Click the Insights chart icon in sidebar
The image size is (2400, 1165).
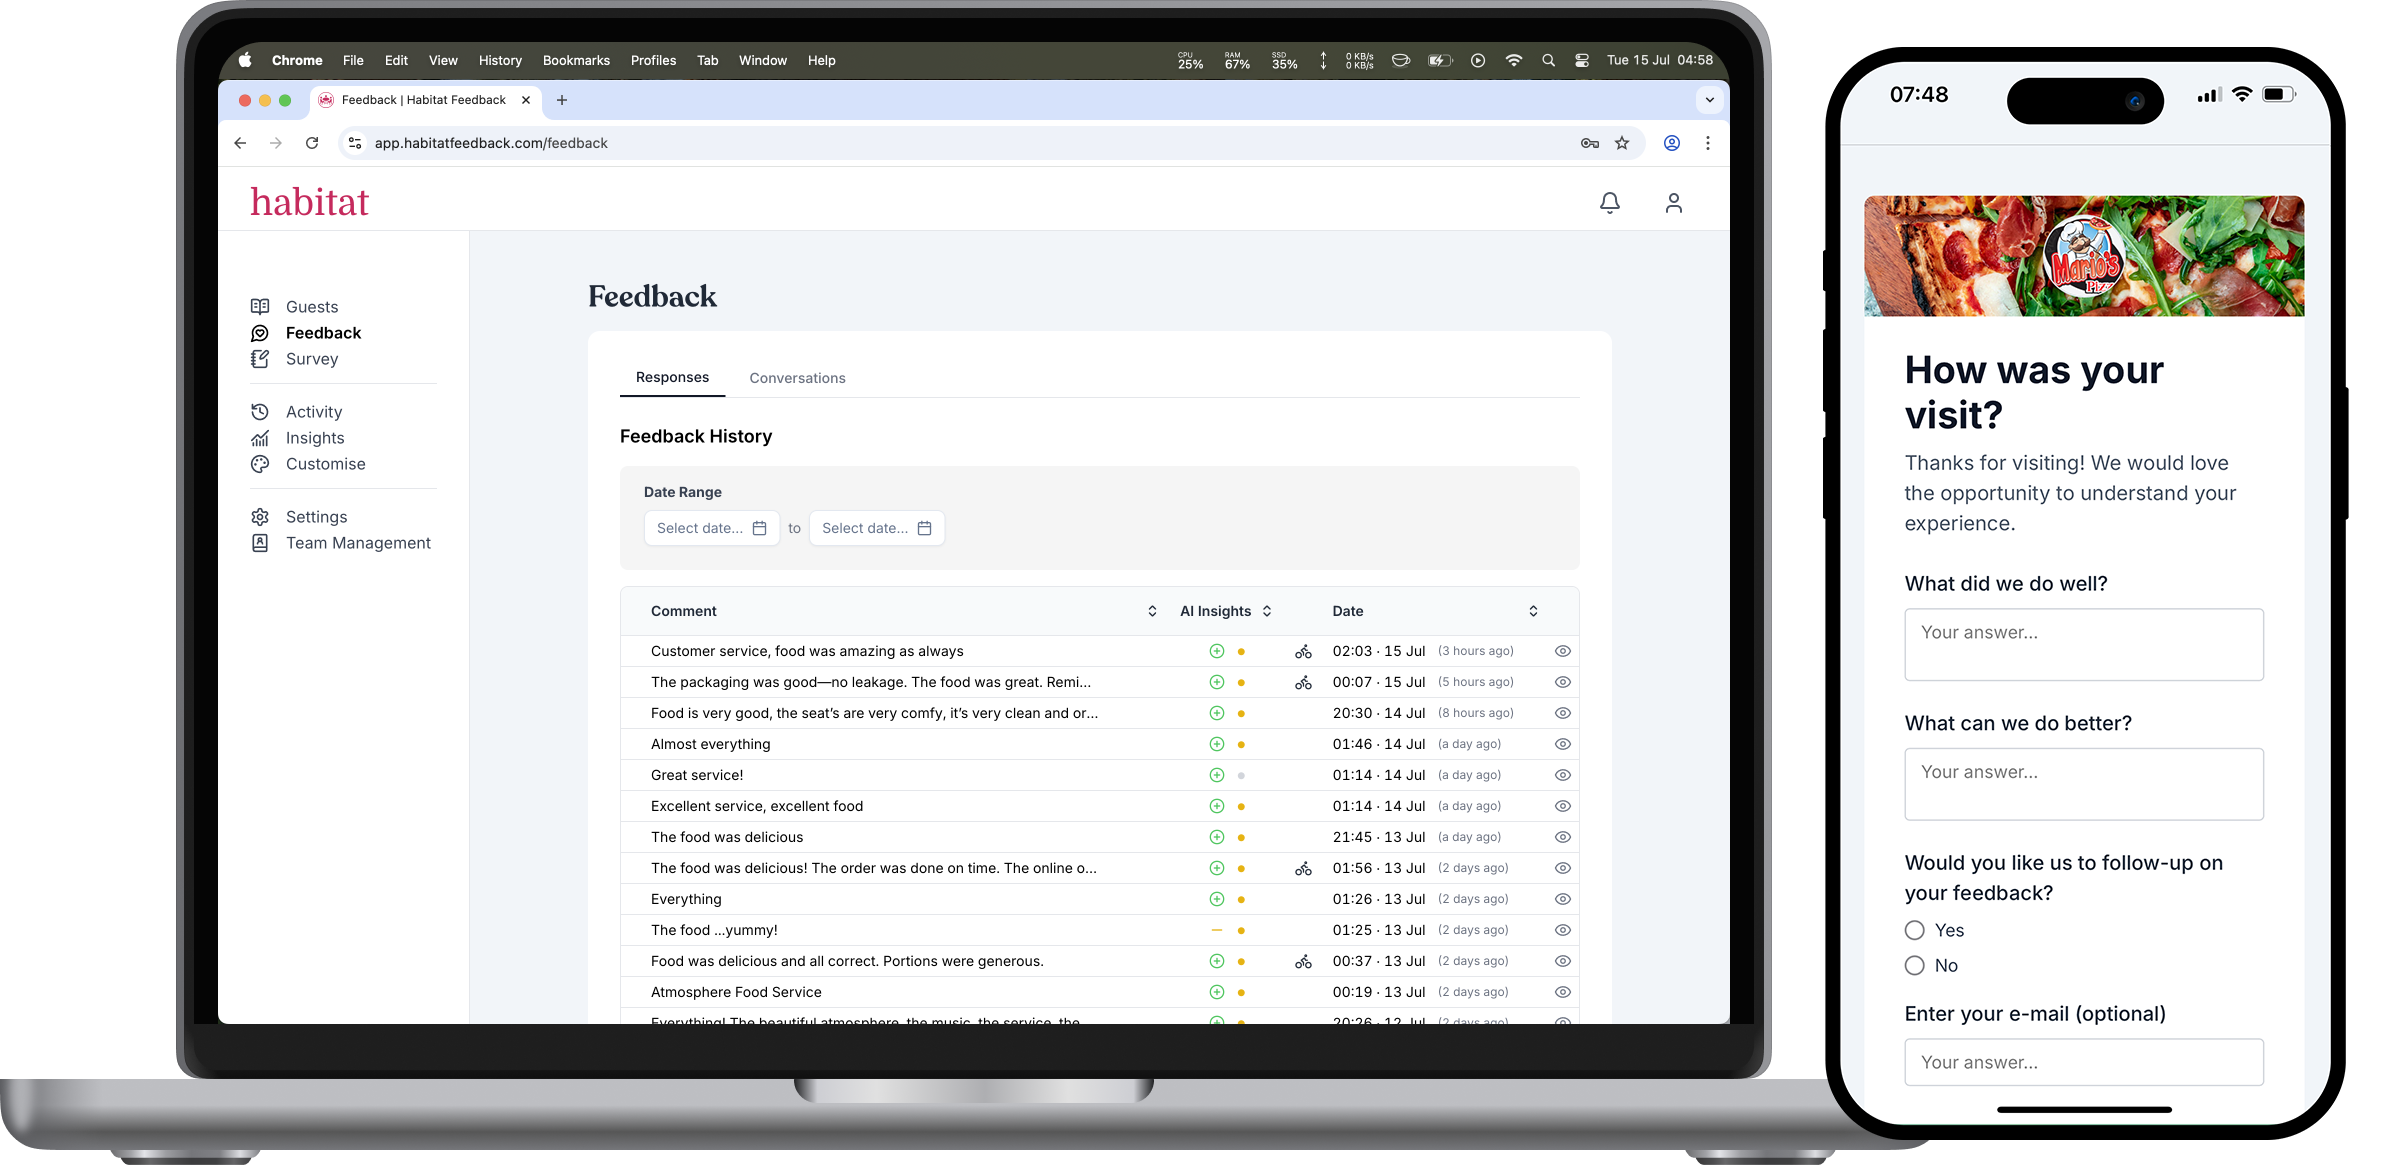click(260, 438)
